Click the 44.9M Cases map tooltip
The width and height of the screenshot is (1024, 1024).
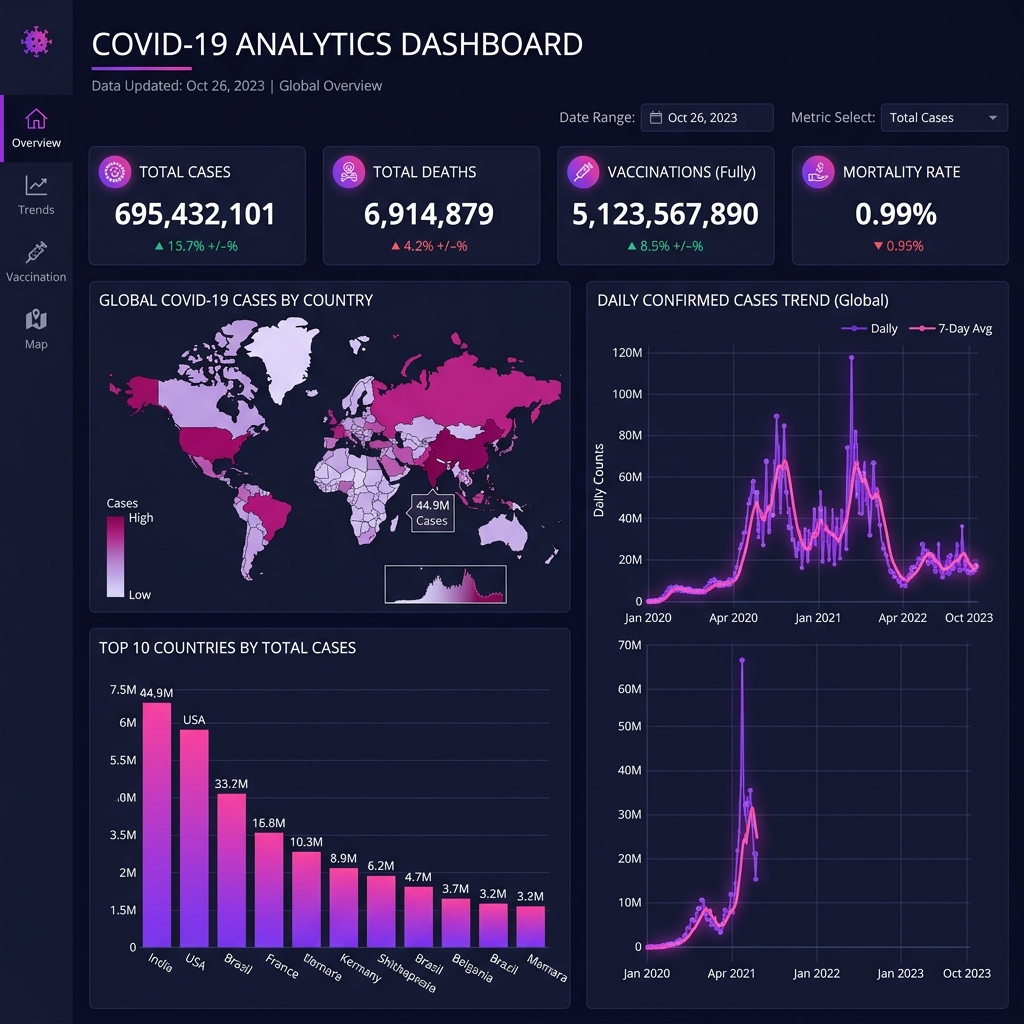tap(432, 513)
